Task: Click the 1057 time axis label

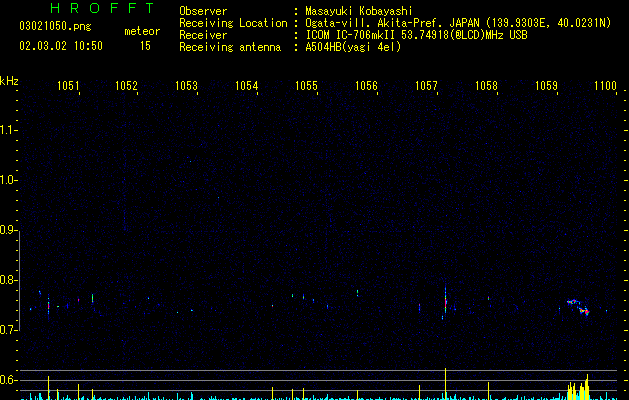Action: coord(426,86)
